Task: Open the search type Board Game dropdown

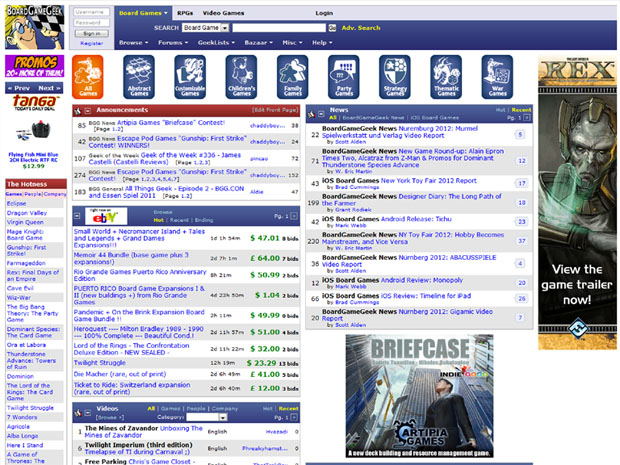Action: click(x=206, y=28)
